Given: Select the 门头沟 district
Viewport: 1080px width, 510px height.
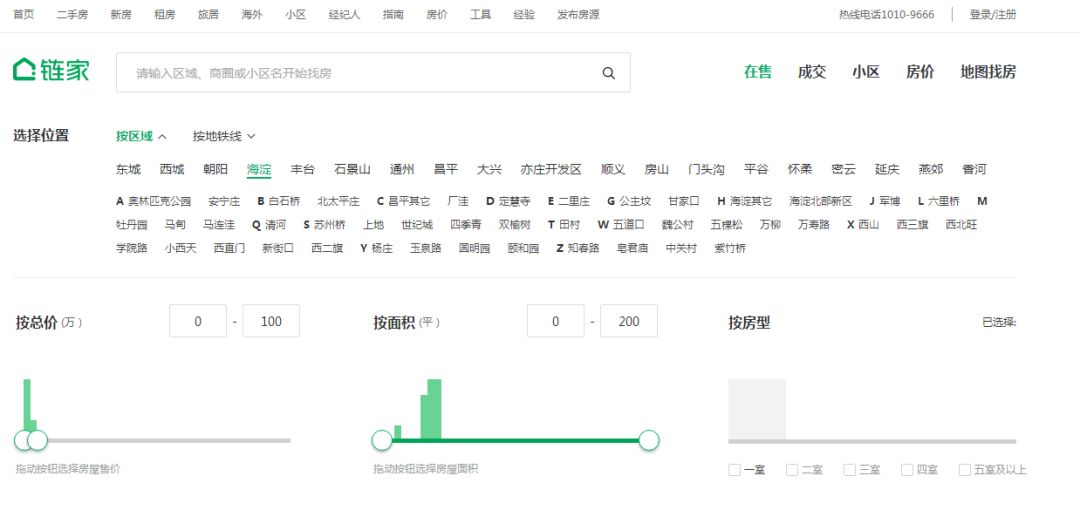Looking at the screenshot, I should coord(707,170).
